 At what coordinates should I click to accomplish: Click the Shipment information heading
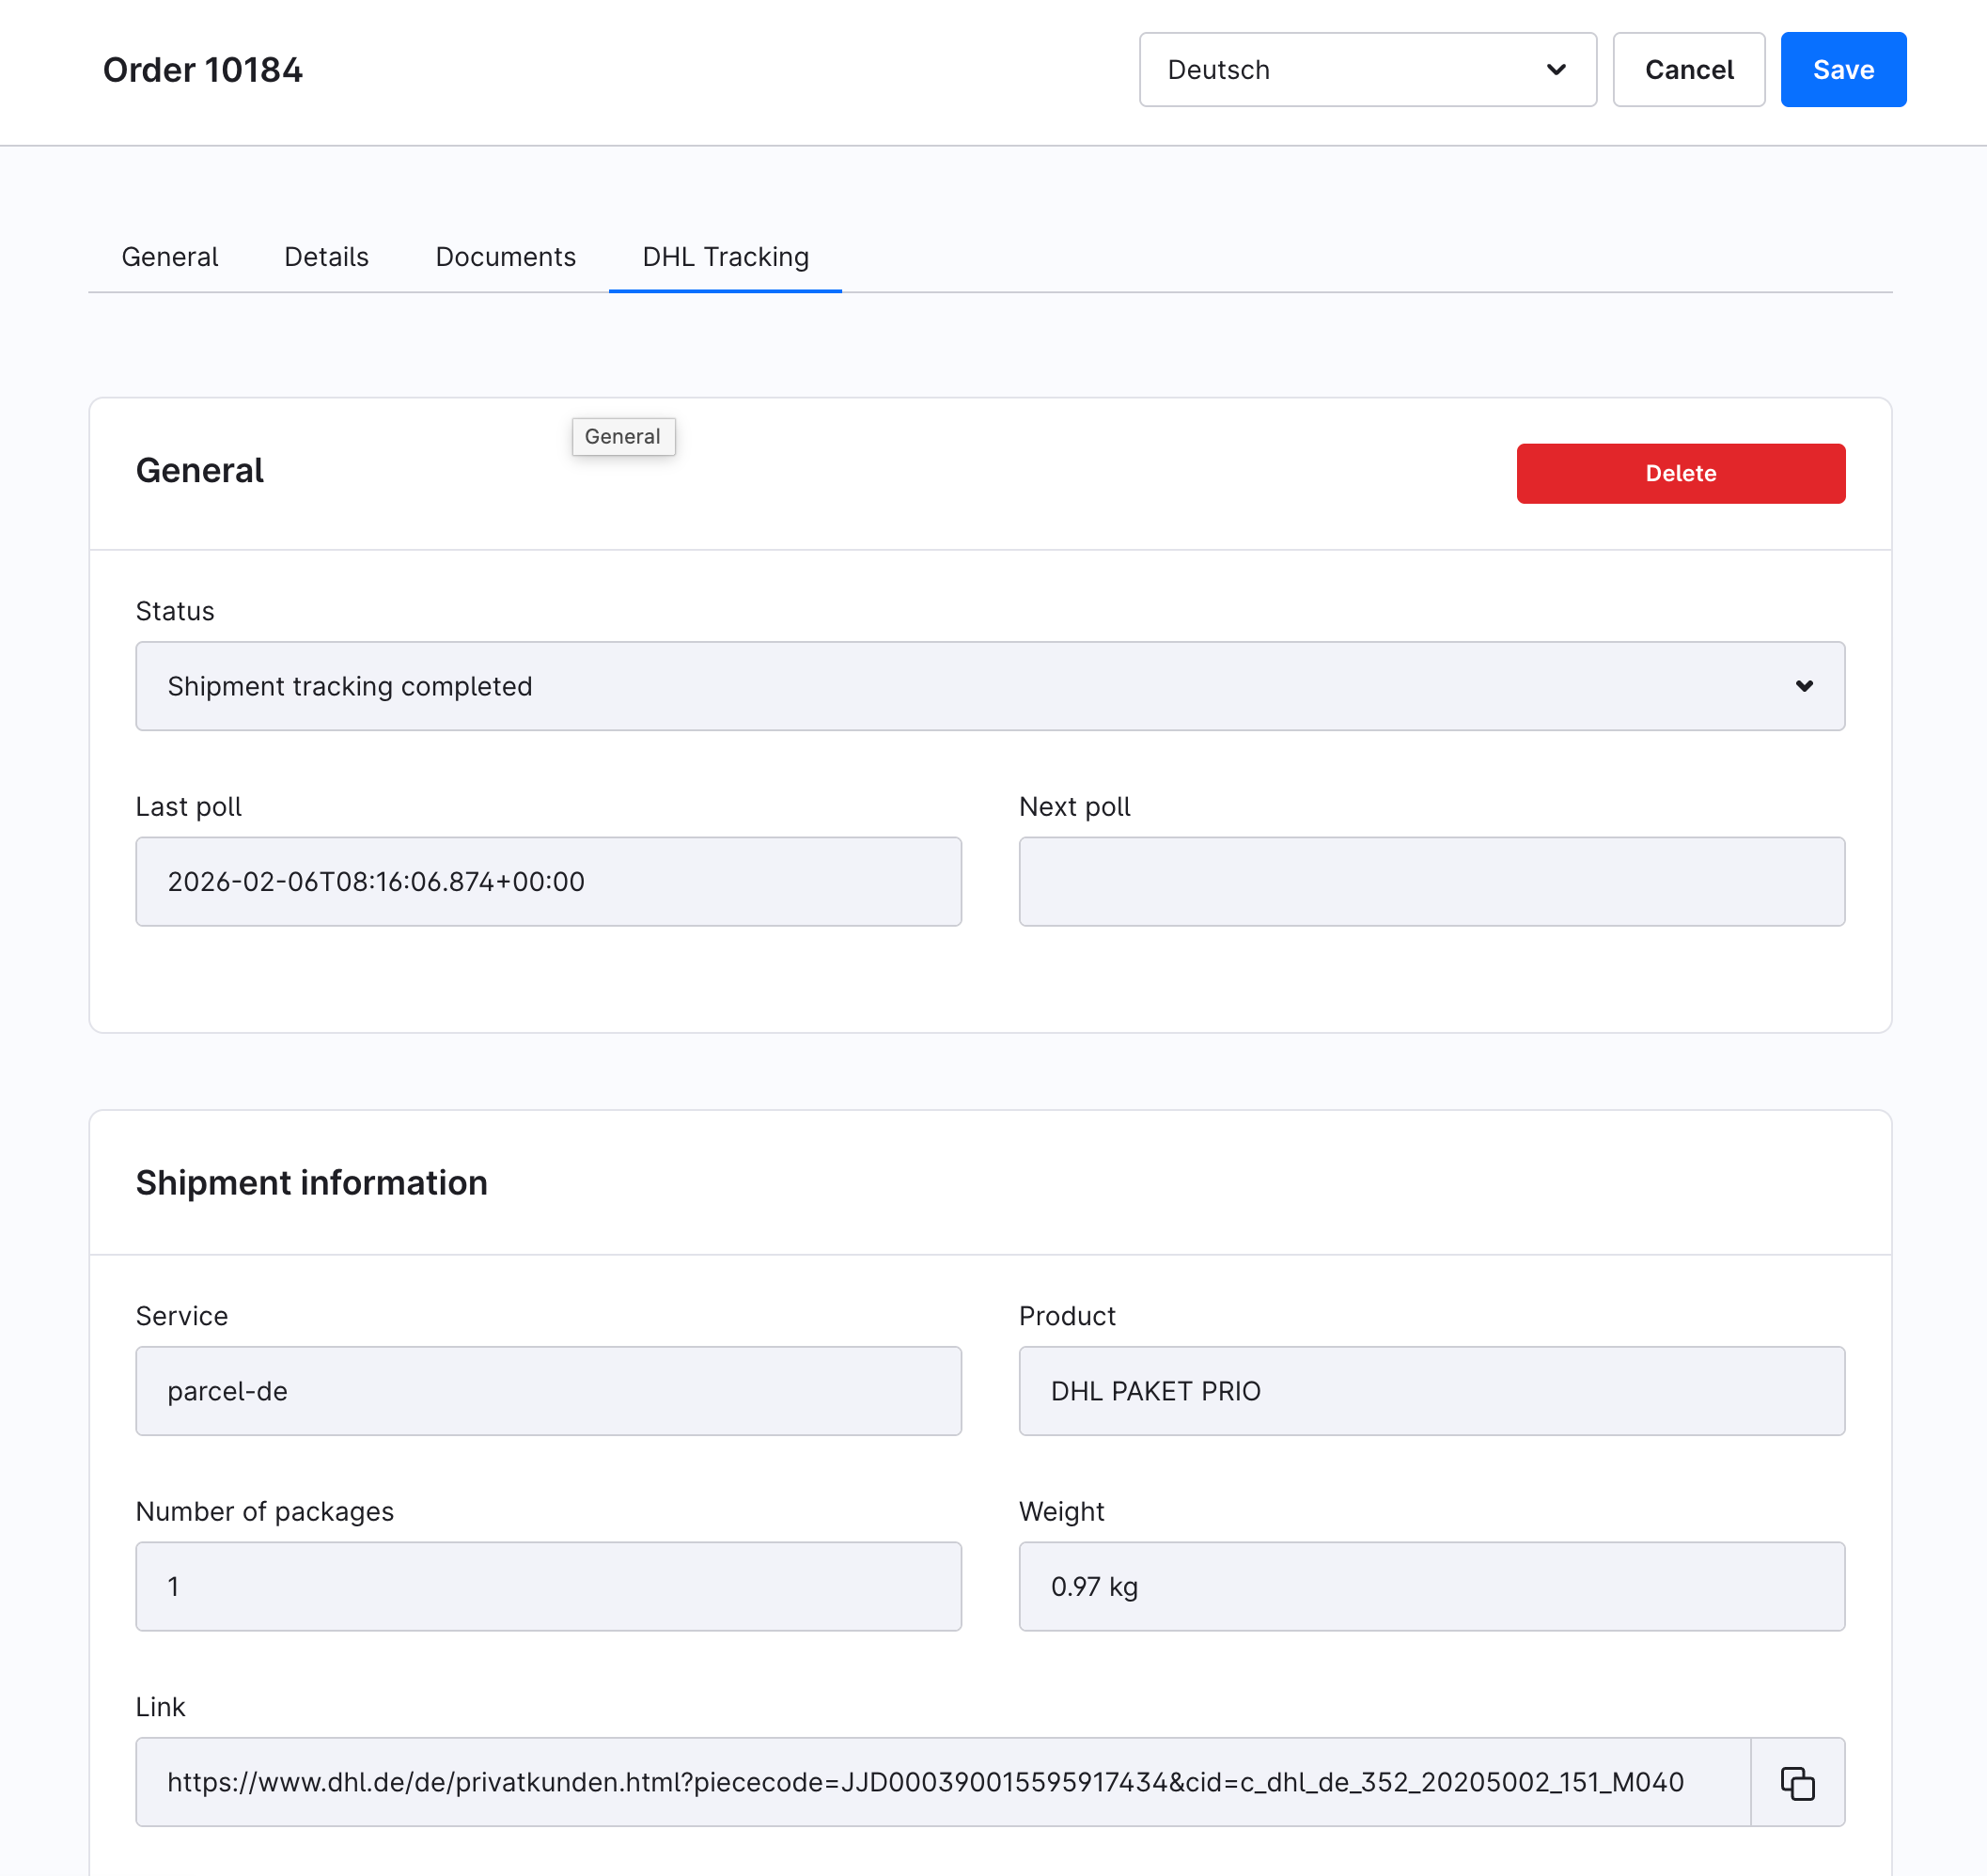312,1182
